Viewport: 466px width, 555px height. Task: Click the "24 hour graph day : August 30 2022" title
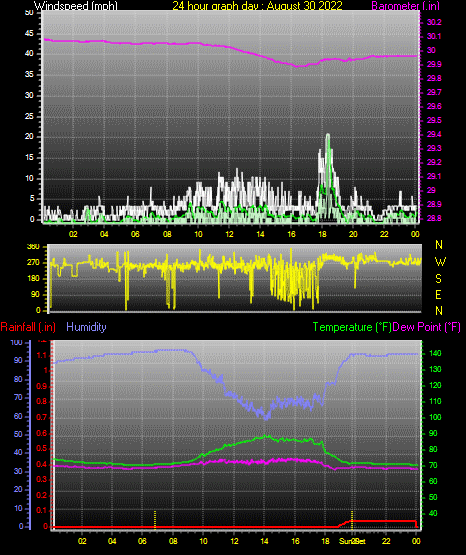click(x=257, y=6)
